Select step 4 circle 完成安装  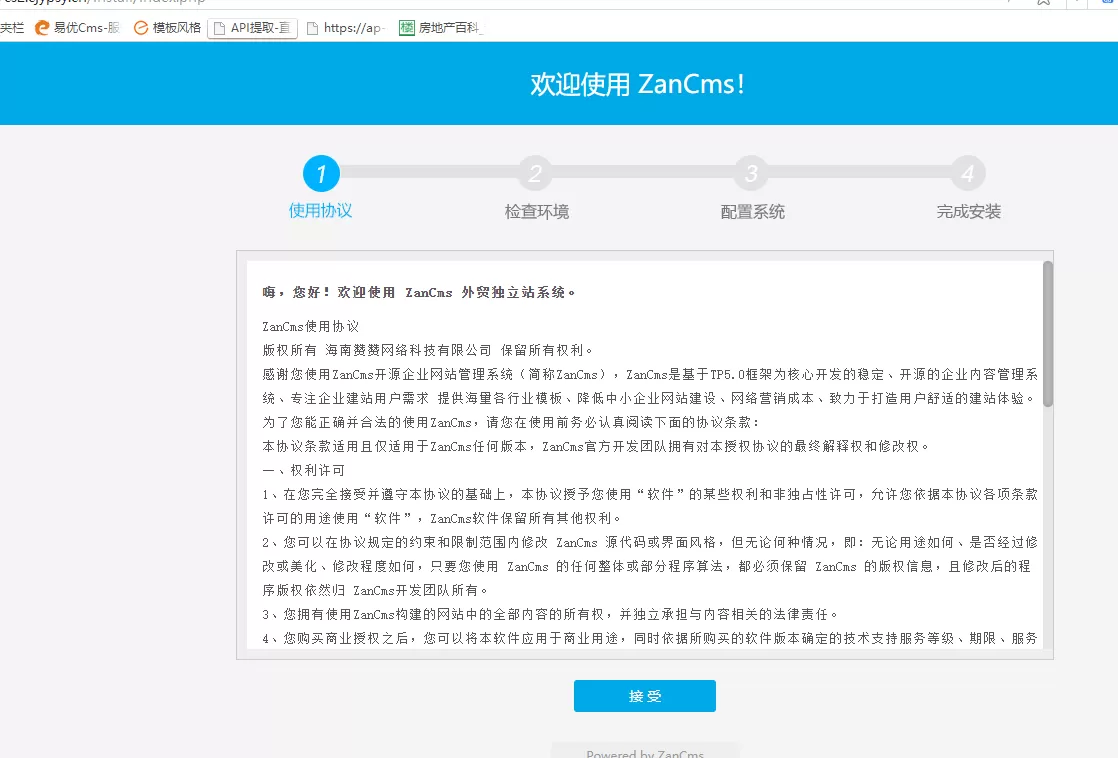coord(968,173)
